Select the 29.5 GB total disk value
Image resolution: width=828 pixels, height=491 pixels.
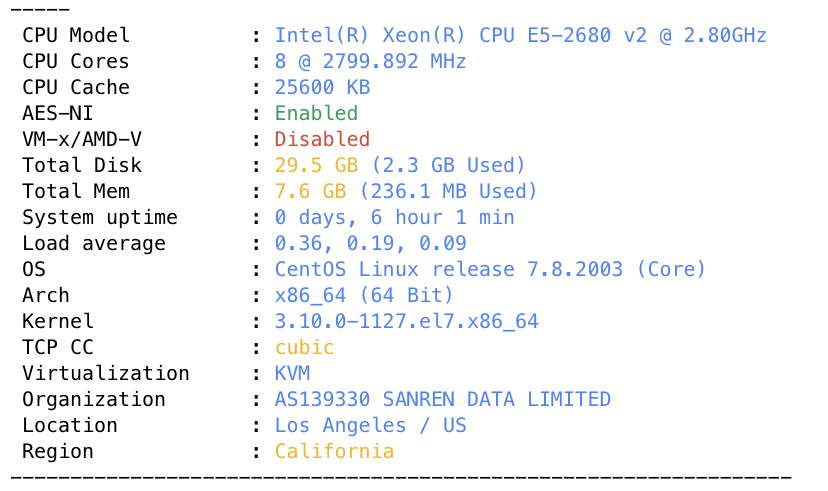316,165
